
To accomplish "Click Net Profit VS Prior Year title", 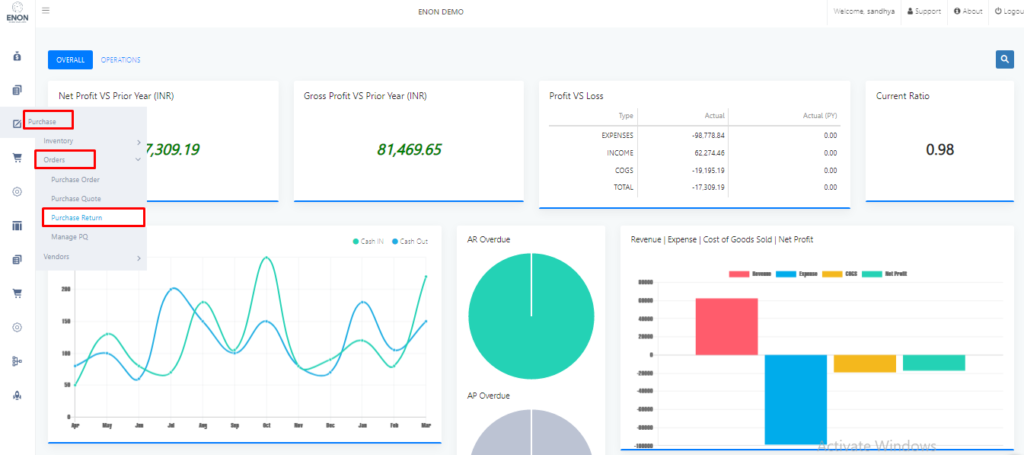I will coord(116,96).
